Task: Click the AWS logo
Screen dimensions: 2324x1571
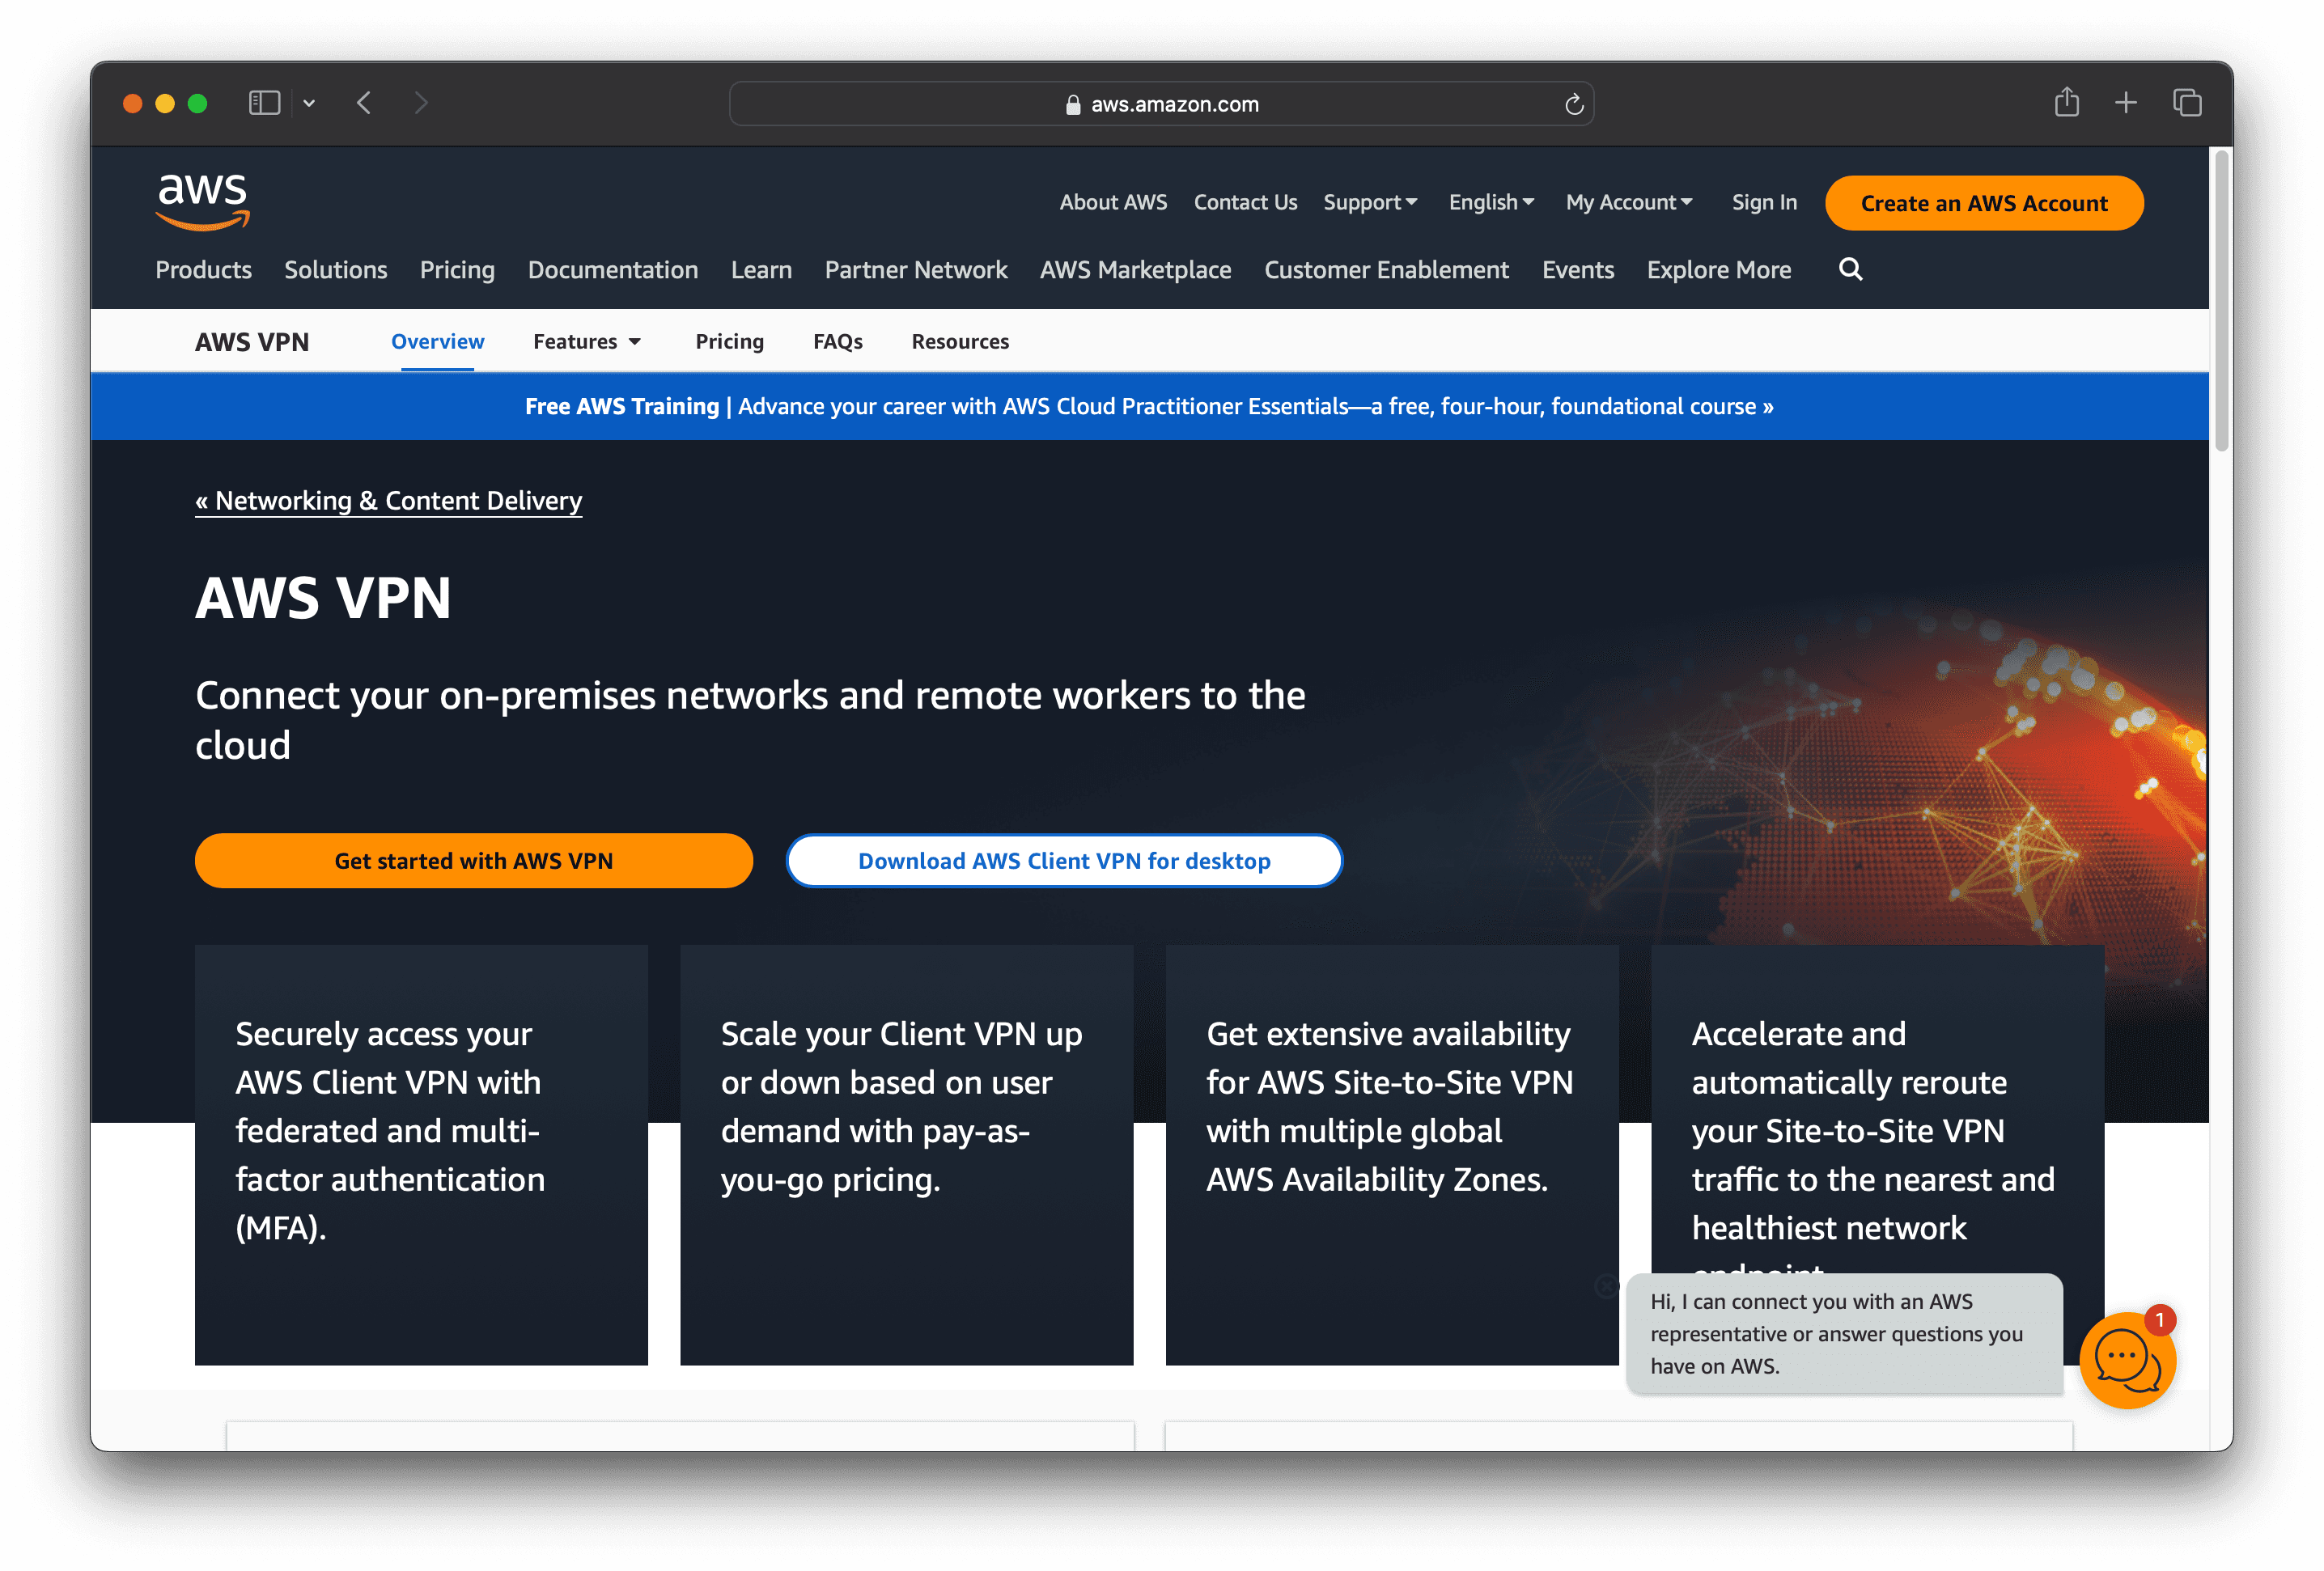Action: (x=202, y=201)
